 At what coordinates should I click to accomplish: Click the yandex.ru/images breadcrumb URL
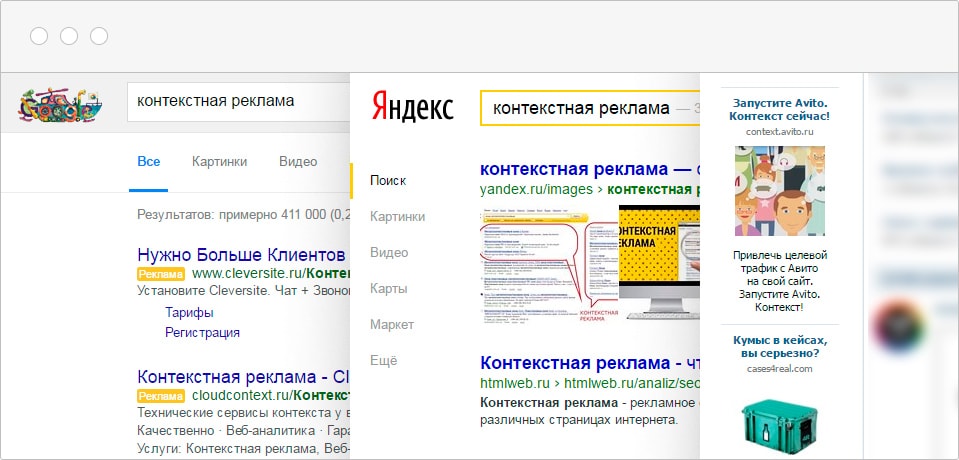590,190
